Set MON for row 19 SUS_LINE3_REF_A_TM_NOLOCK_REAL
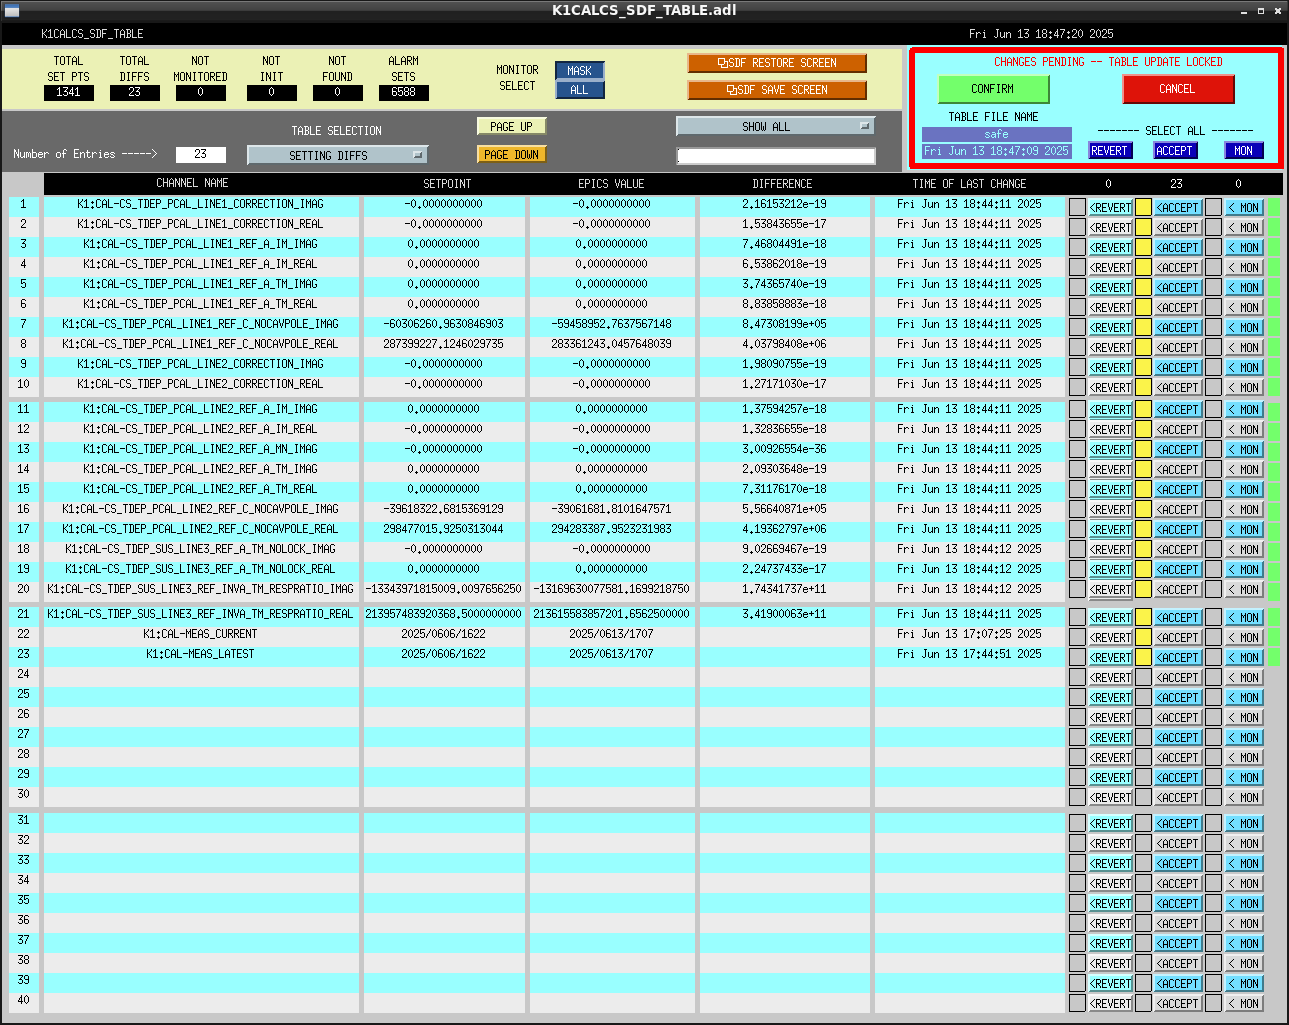1289x1025 pixels. click(1245, 570)
